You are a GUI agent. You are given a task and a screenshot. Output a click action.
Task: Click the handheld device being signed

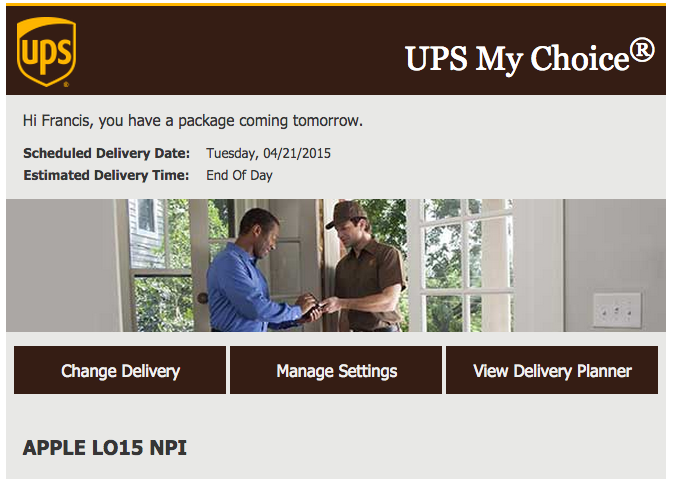click(311, 311)
